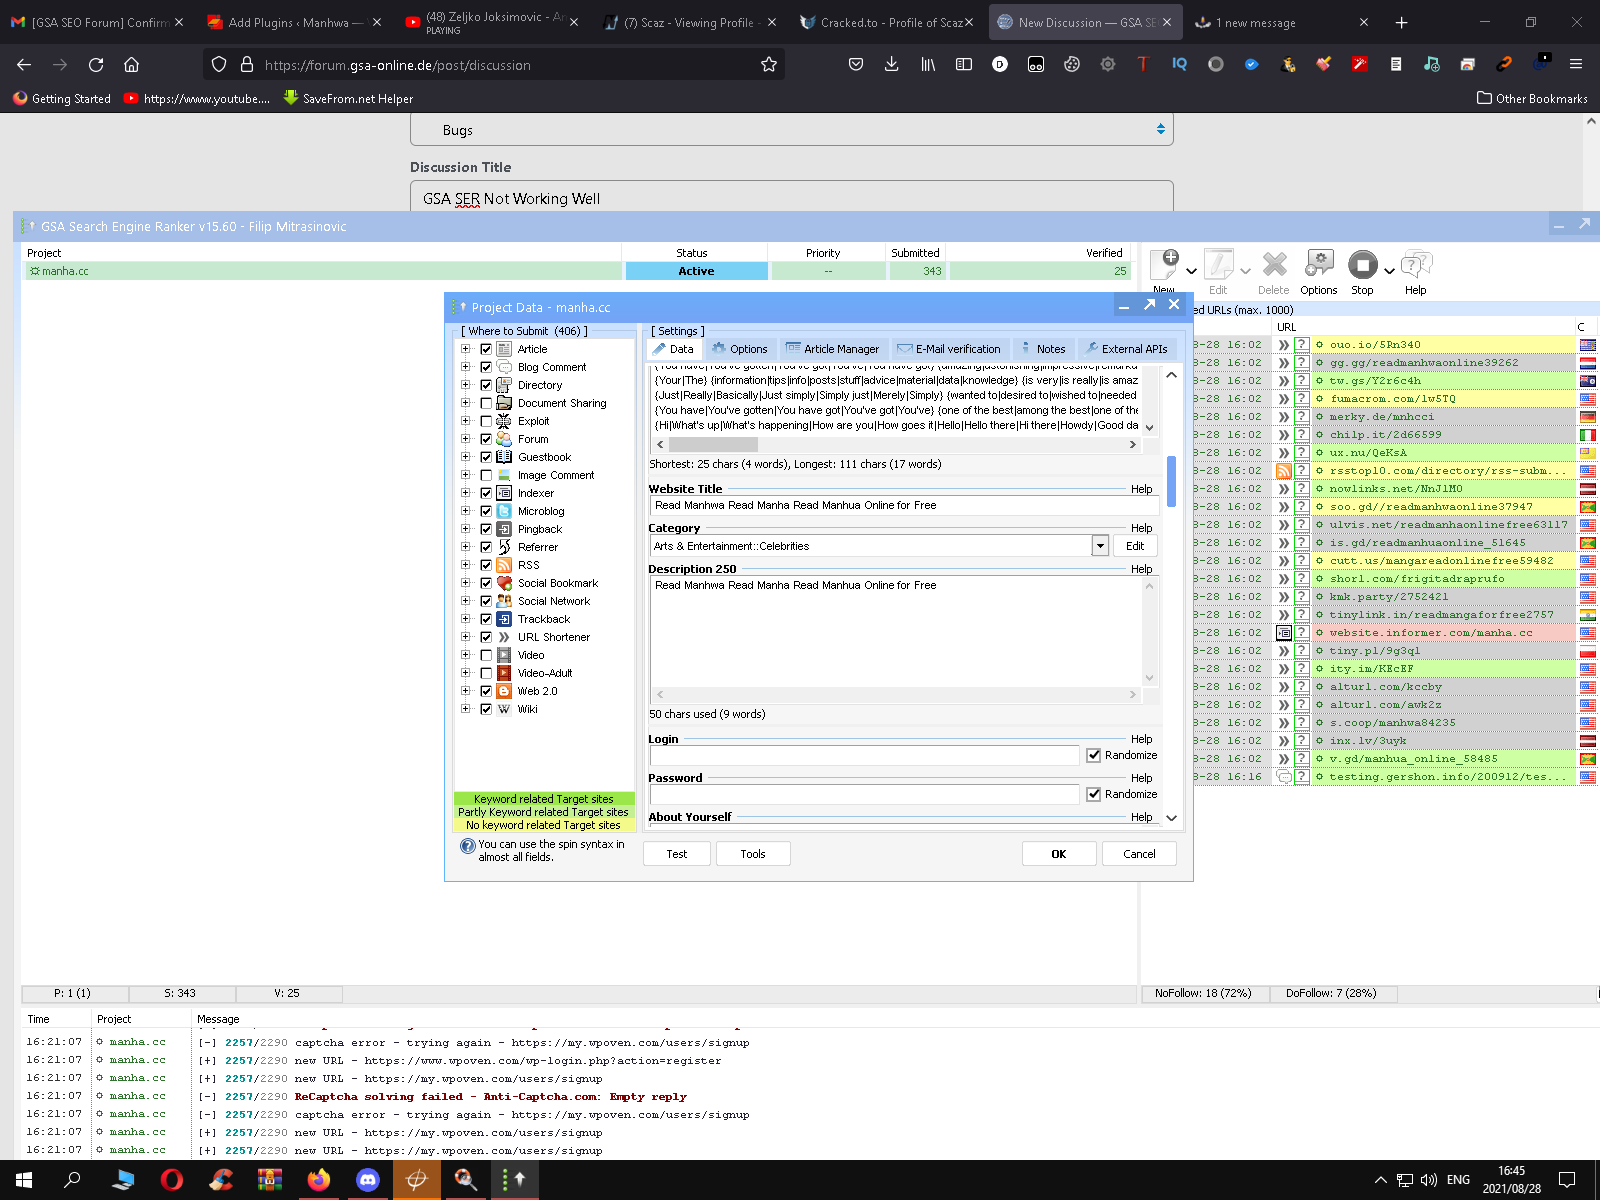Expand the Directory tree node
Image resolution: width=1600 pixels, height=1200 pixels.
[465, 385]
